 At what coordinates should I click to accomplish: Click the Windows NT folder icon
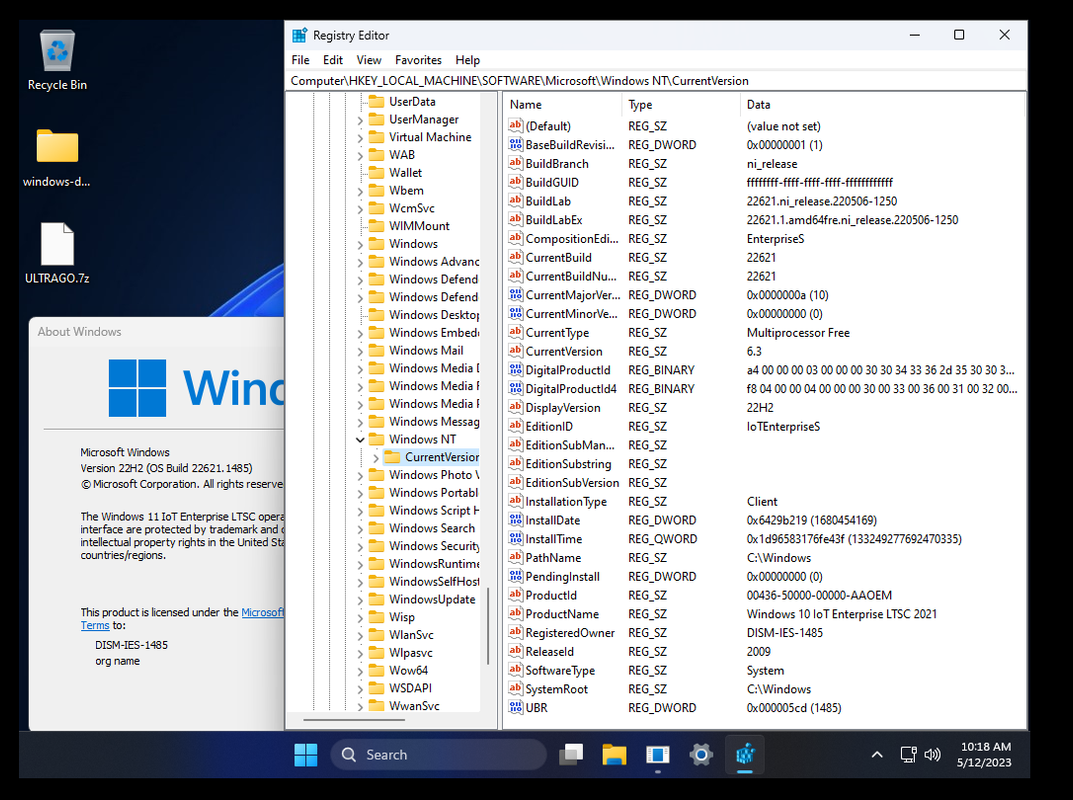click(x=376, y=439)
